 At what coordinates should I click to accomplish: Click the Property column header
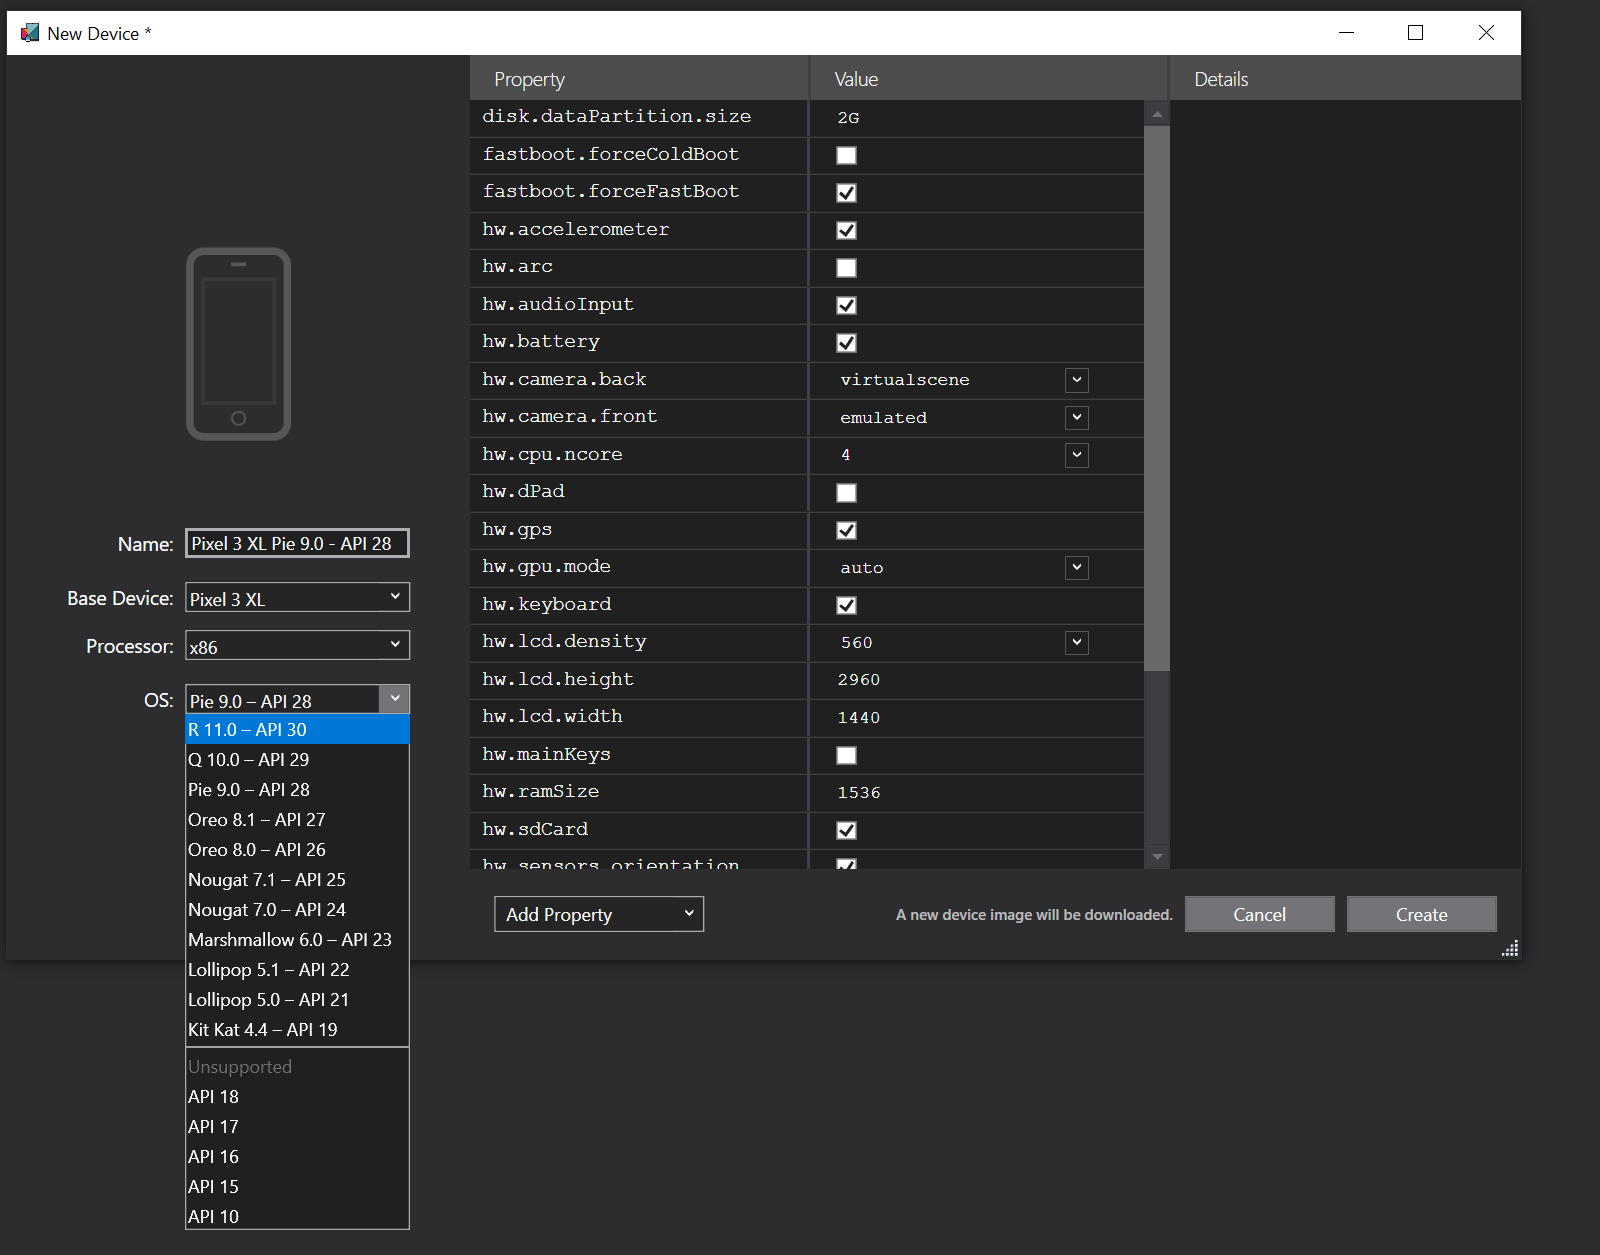click(x=639, y=79)
